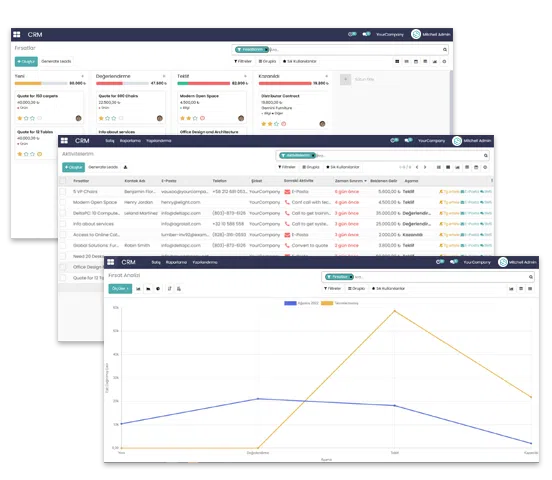Open the Sık Kullanılanlar dropdown in the Fırsatlar window
The width and height of the screenshot is (552, 480).
click(x=300, y=61)
